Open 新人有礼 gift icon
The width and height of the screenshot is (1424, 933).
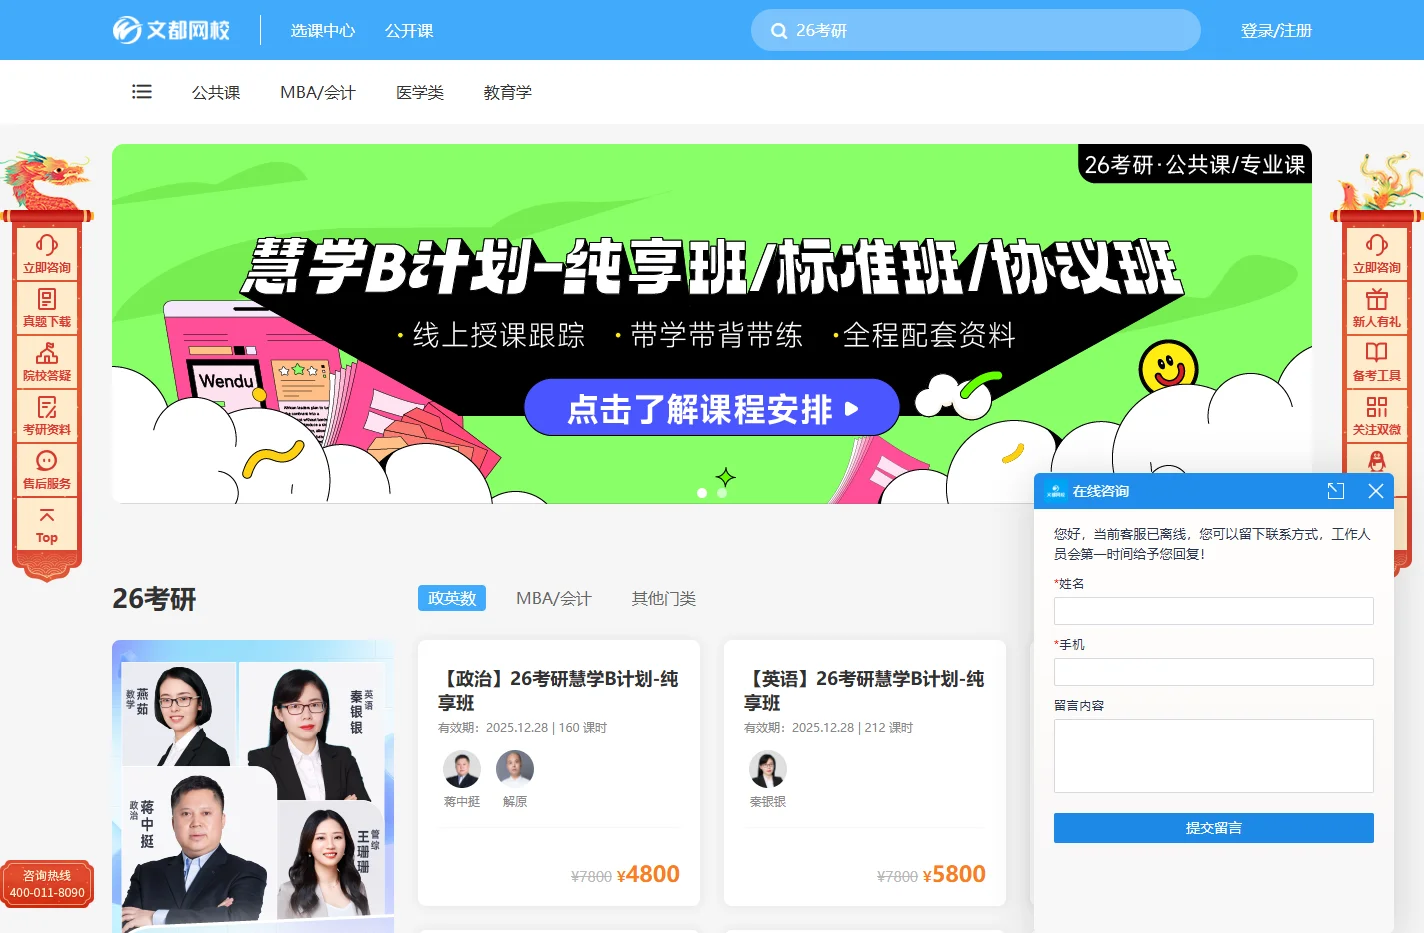(1377, 308)
